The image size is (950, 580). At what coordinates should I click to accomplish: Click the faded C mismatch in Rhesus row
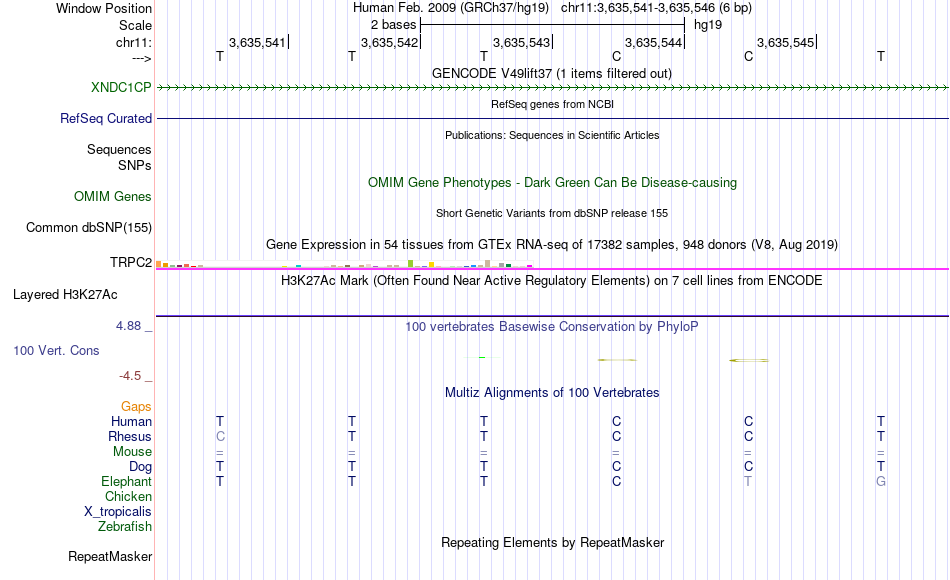pyautogui.click(x=220, y=436)
